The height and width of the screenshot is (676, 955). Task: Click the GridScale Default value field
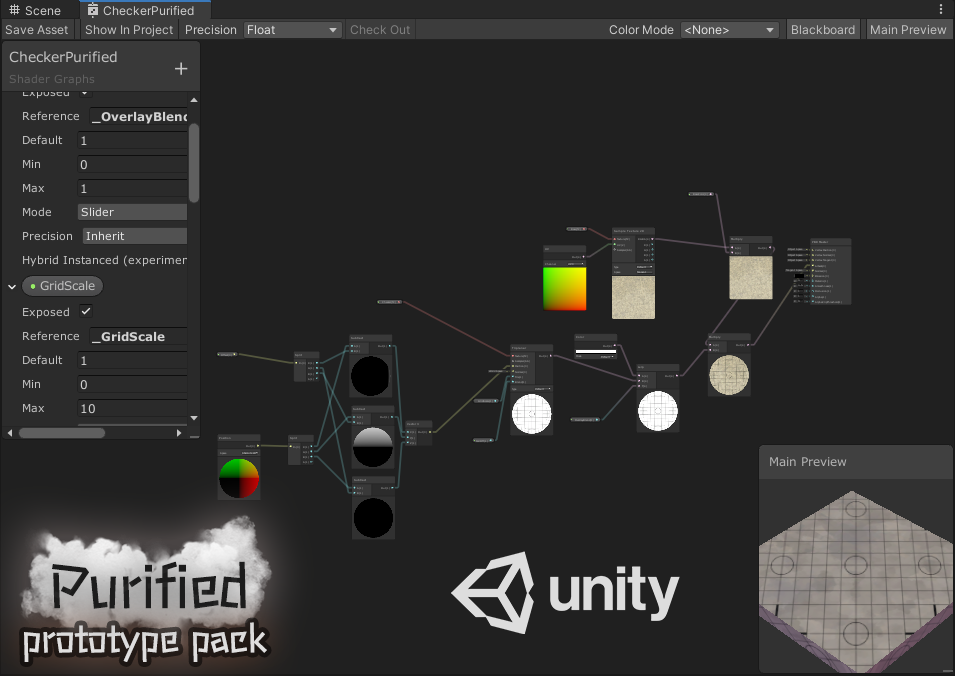coord(133,361)
